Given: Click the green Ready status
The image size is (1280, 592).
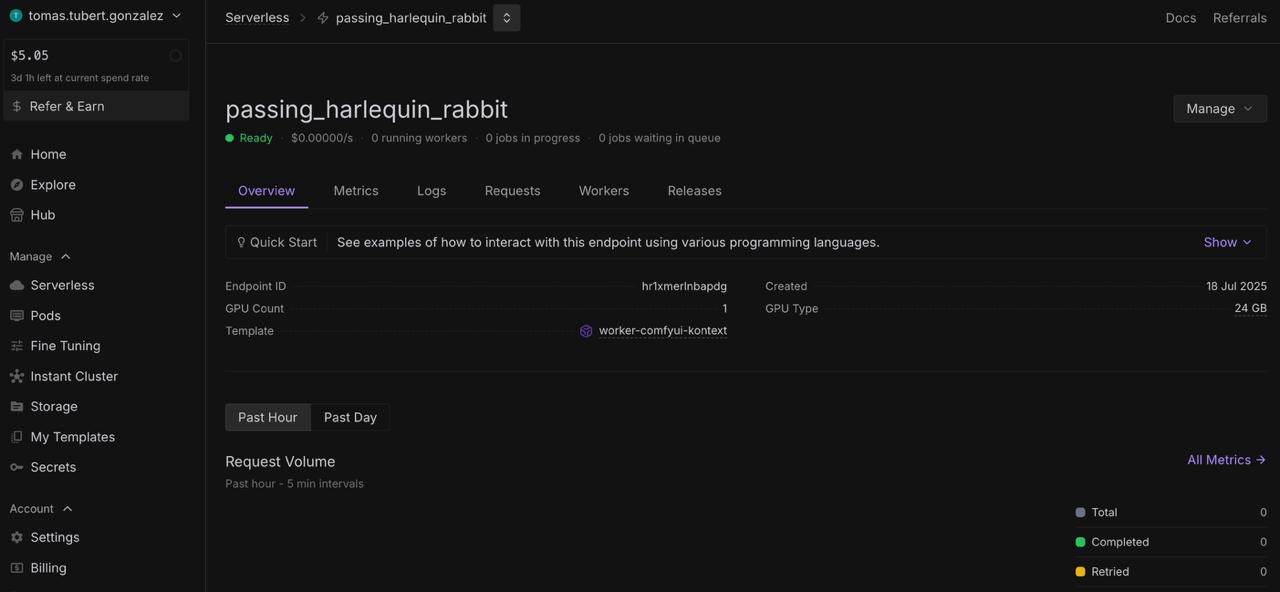Looking at the screenshot, I should [249, 138].
